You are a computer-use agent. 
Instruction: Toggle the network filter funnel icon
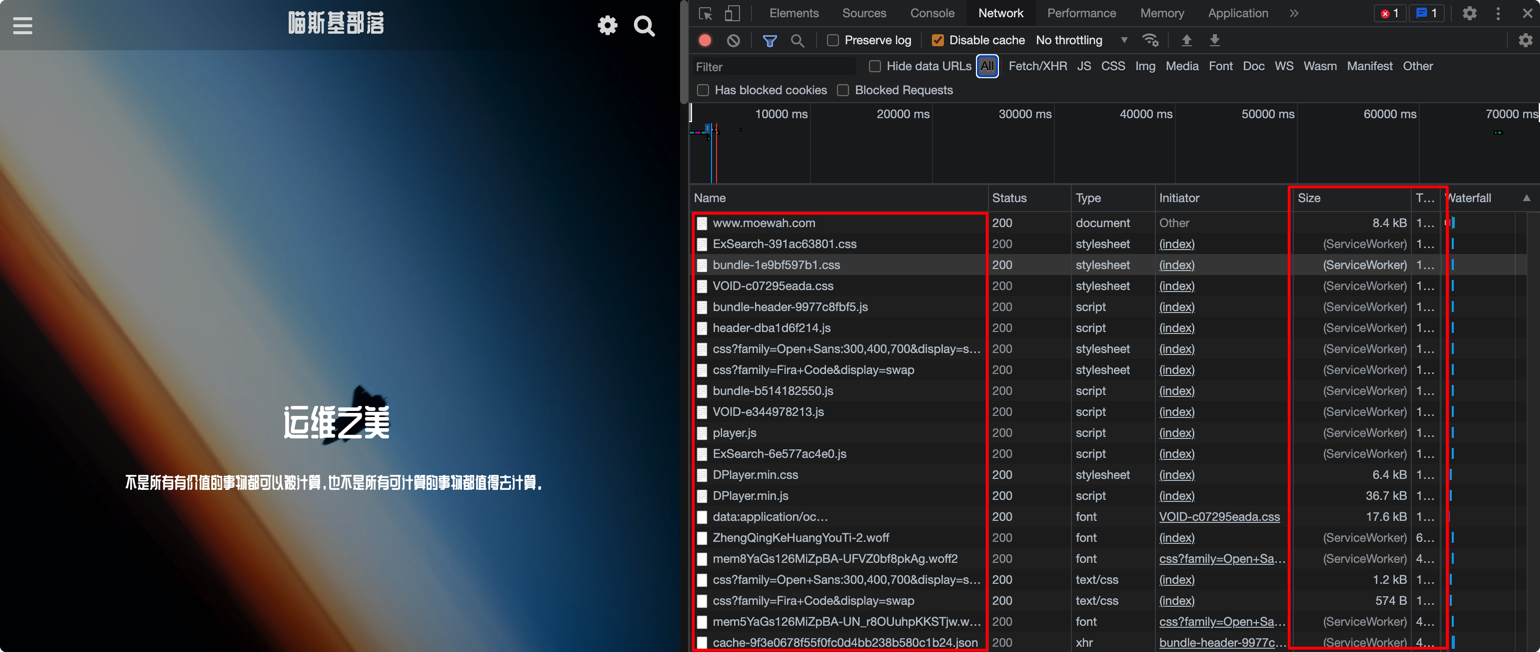pos(769,40)
